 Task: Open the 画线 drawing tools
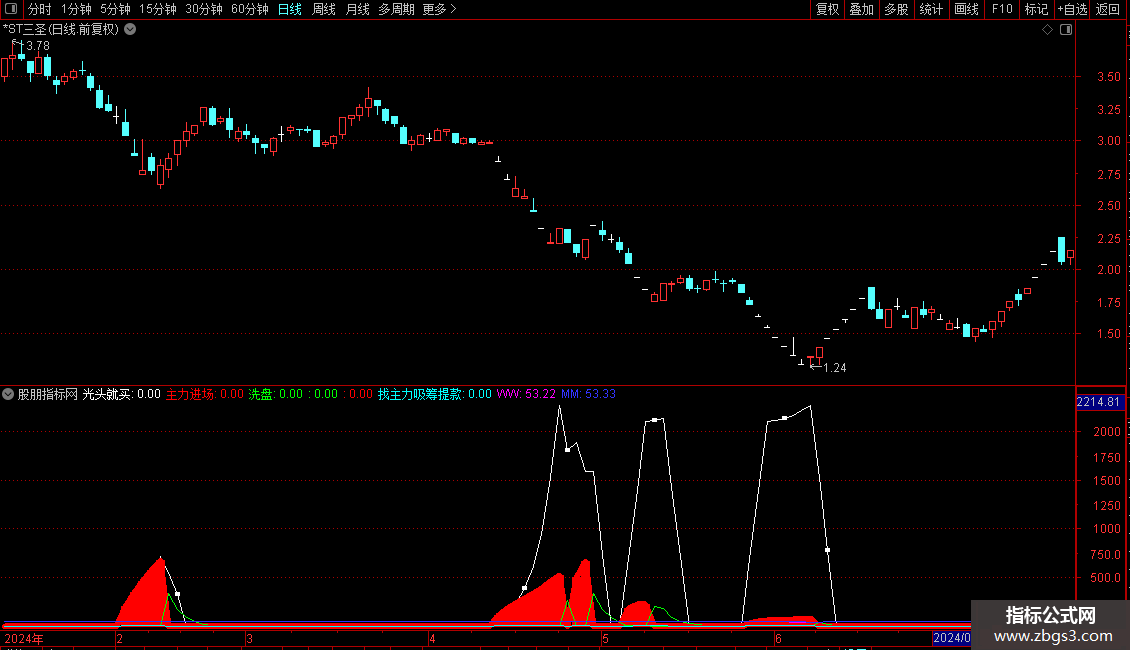(966, 9)
